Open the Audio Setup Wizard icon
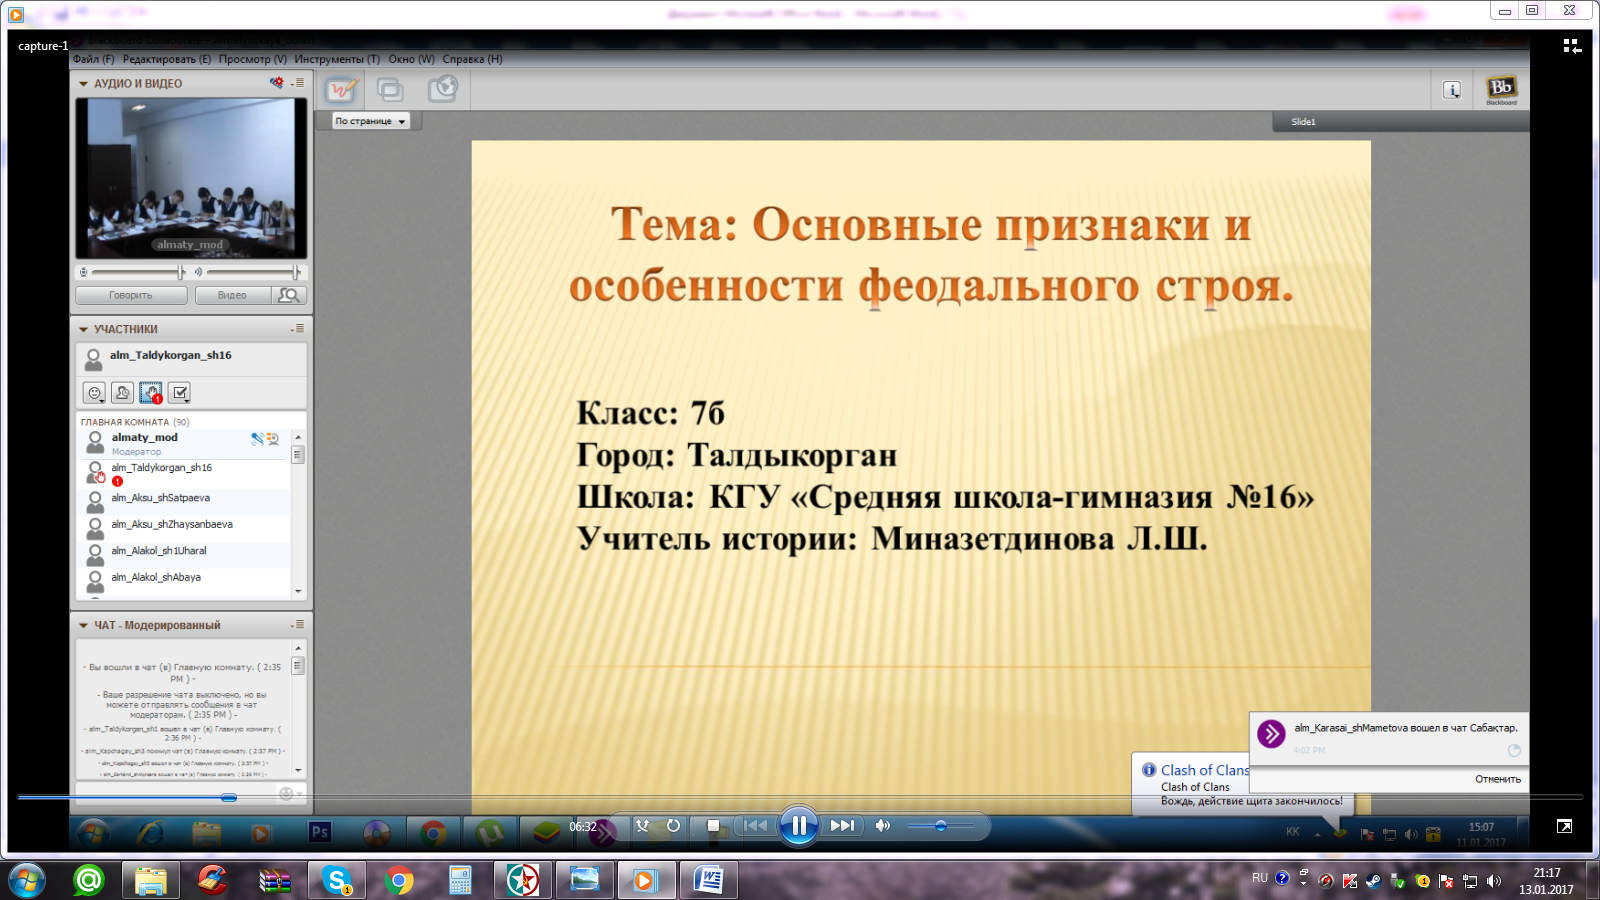 pyautogui.click(x=276, y=83)
